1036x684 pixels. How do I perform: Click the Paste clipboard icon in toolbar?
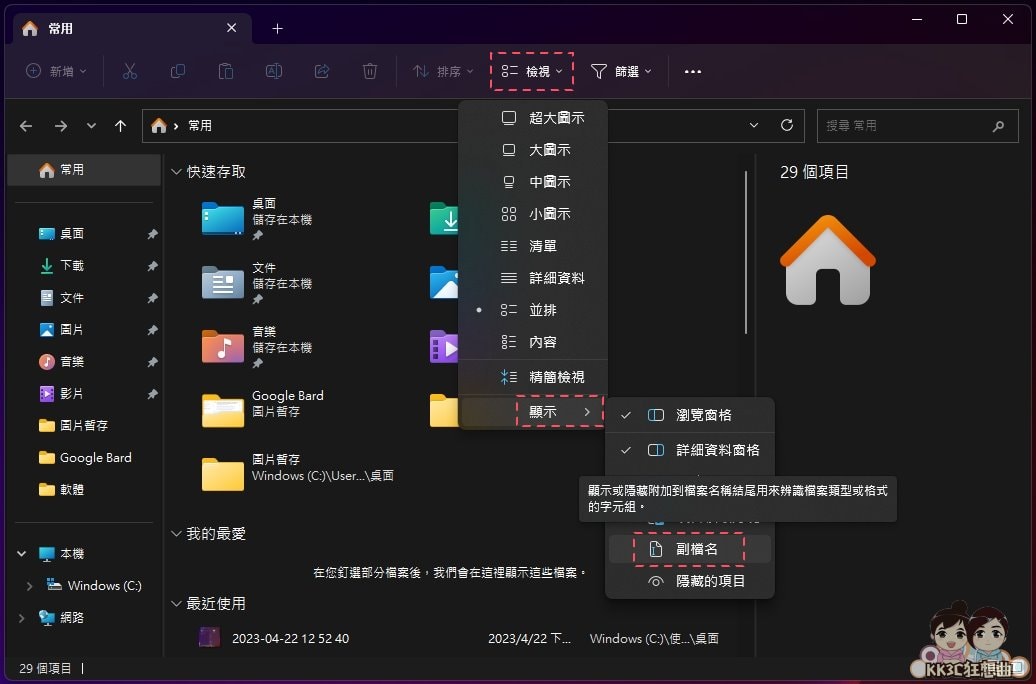[226, 71]
